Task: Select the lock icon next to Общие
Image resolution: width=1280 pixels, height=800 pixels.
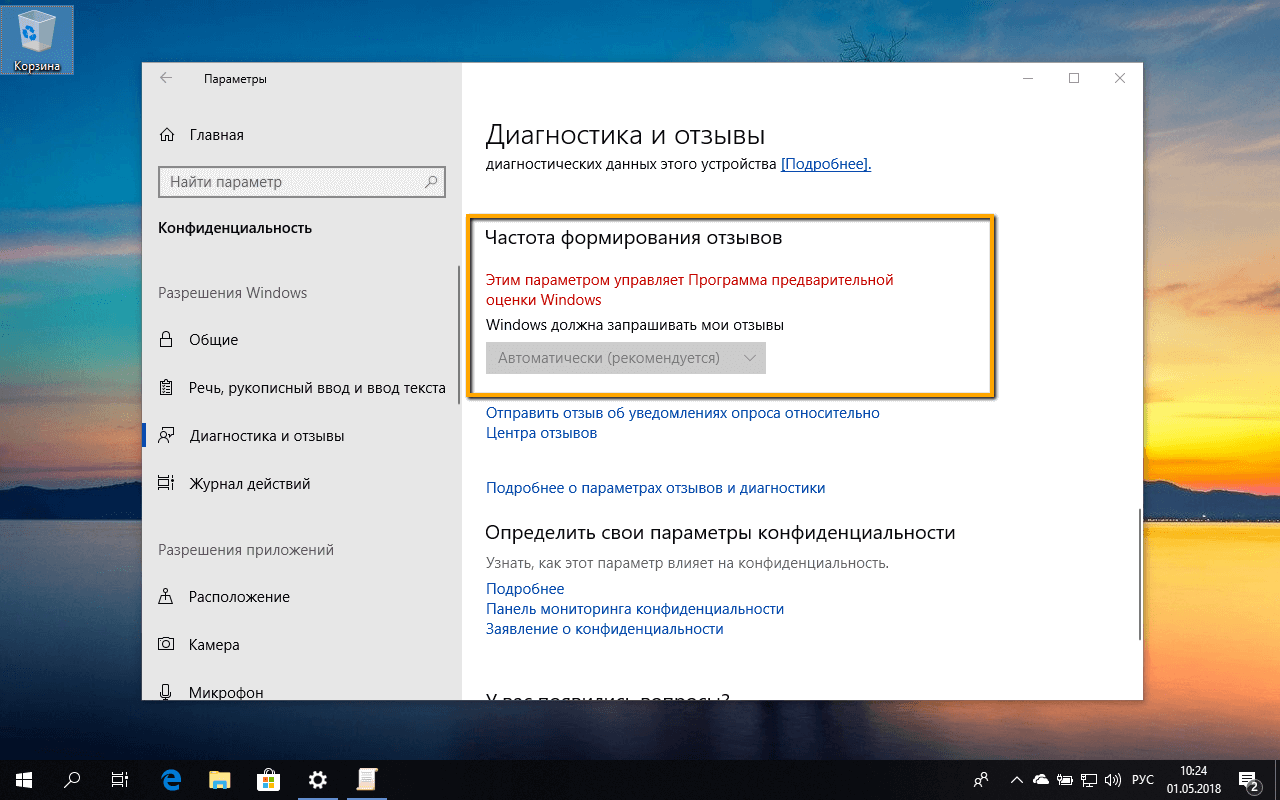Action: pyautogui.click(x=165, y=340)
